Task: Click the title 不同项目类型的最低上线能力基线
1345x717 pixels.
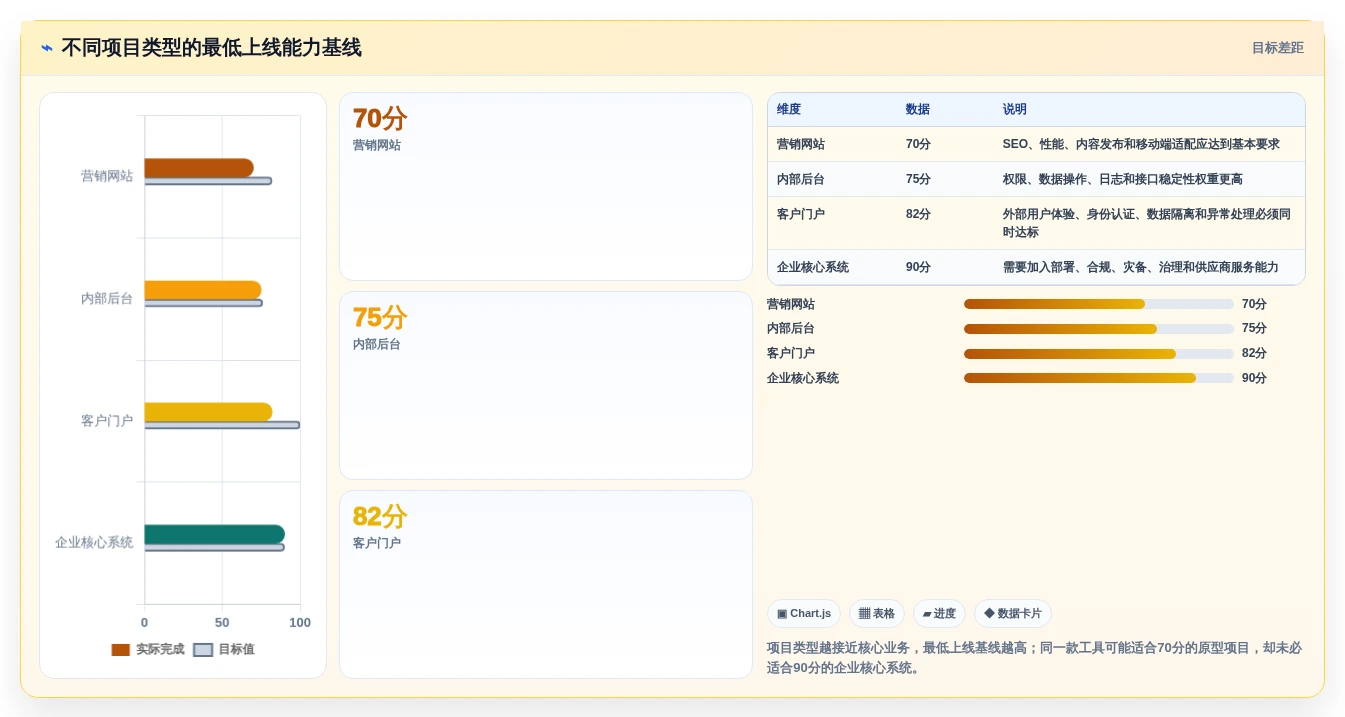Action: (211, 48)
